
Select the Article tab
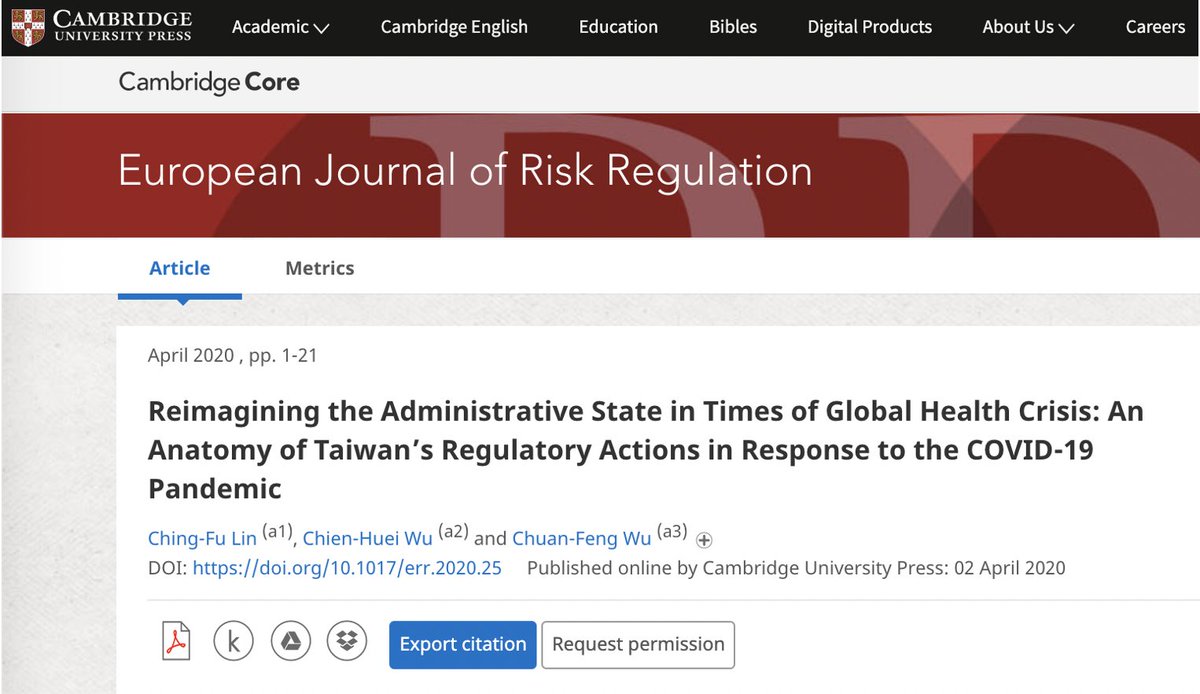[x=179, y=268]
